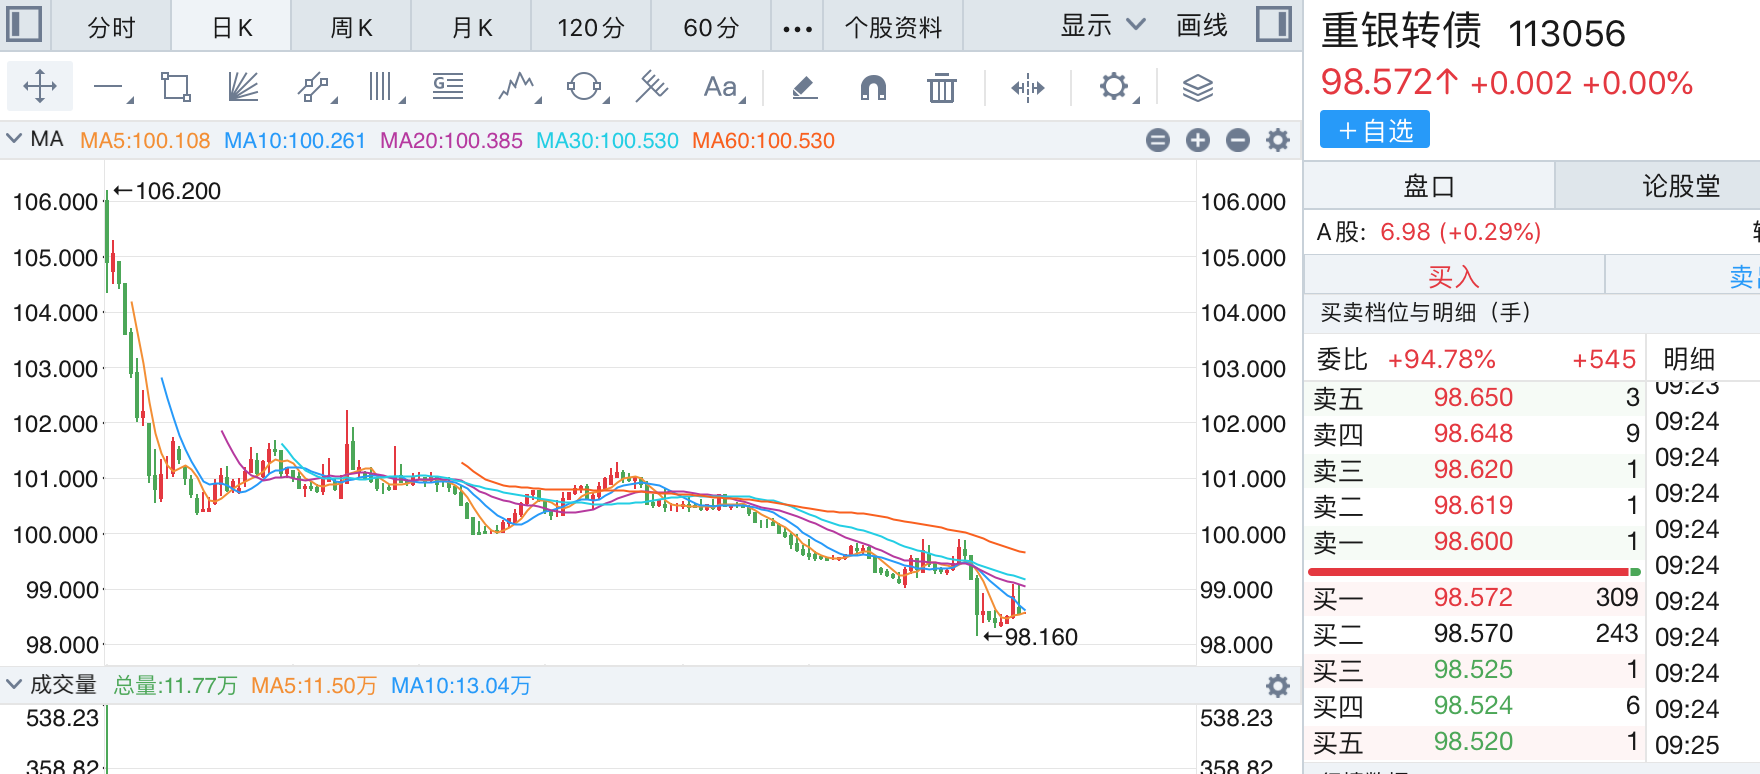
Task: Click the plus icon in MA bar
Action: (1197, 141)
